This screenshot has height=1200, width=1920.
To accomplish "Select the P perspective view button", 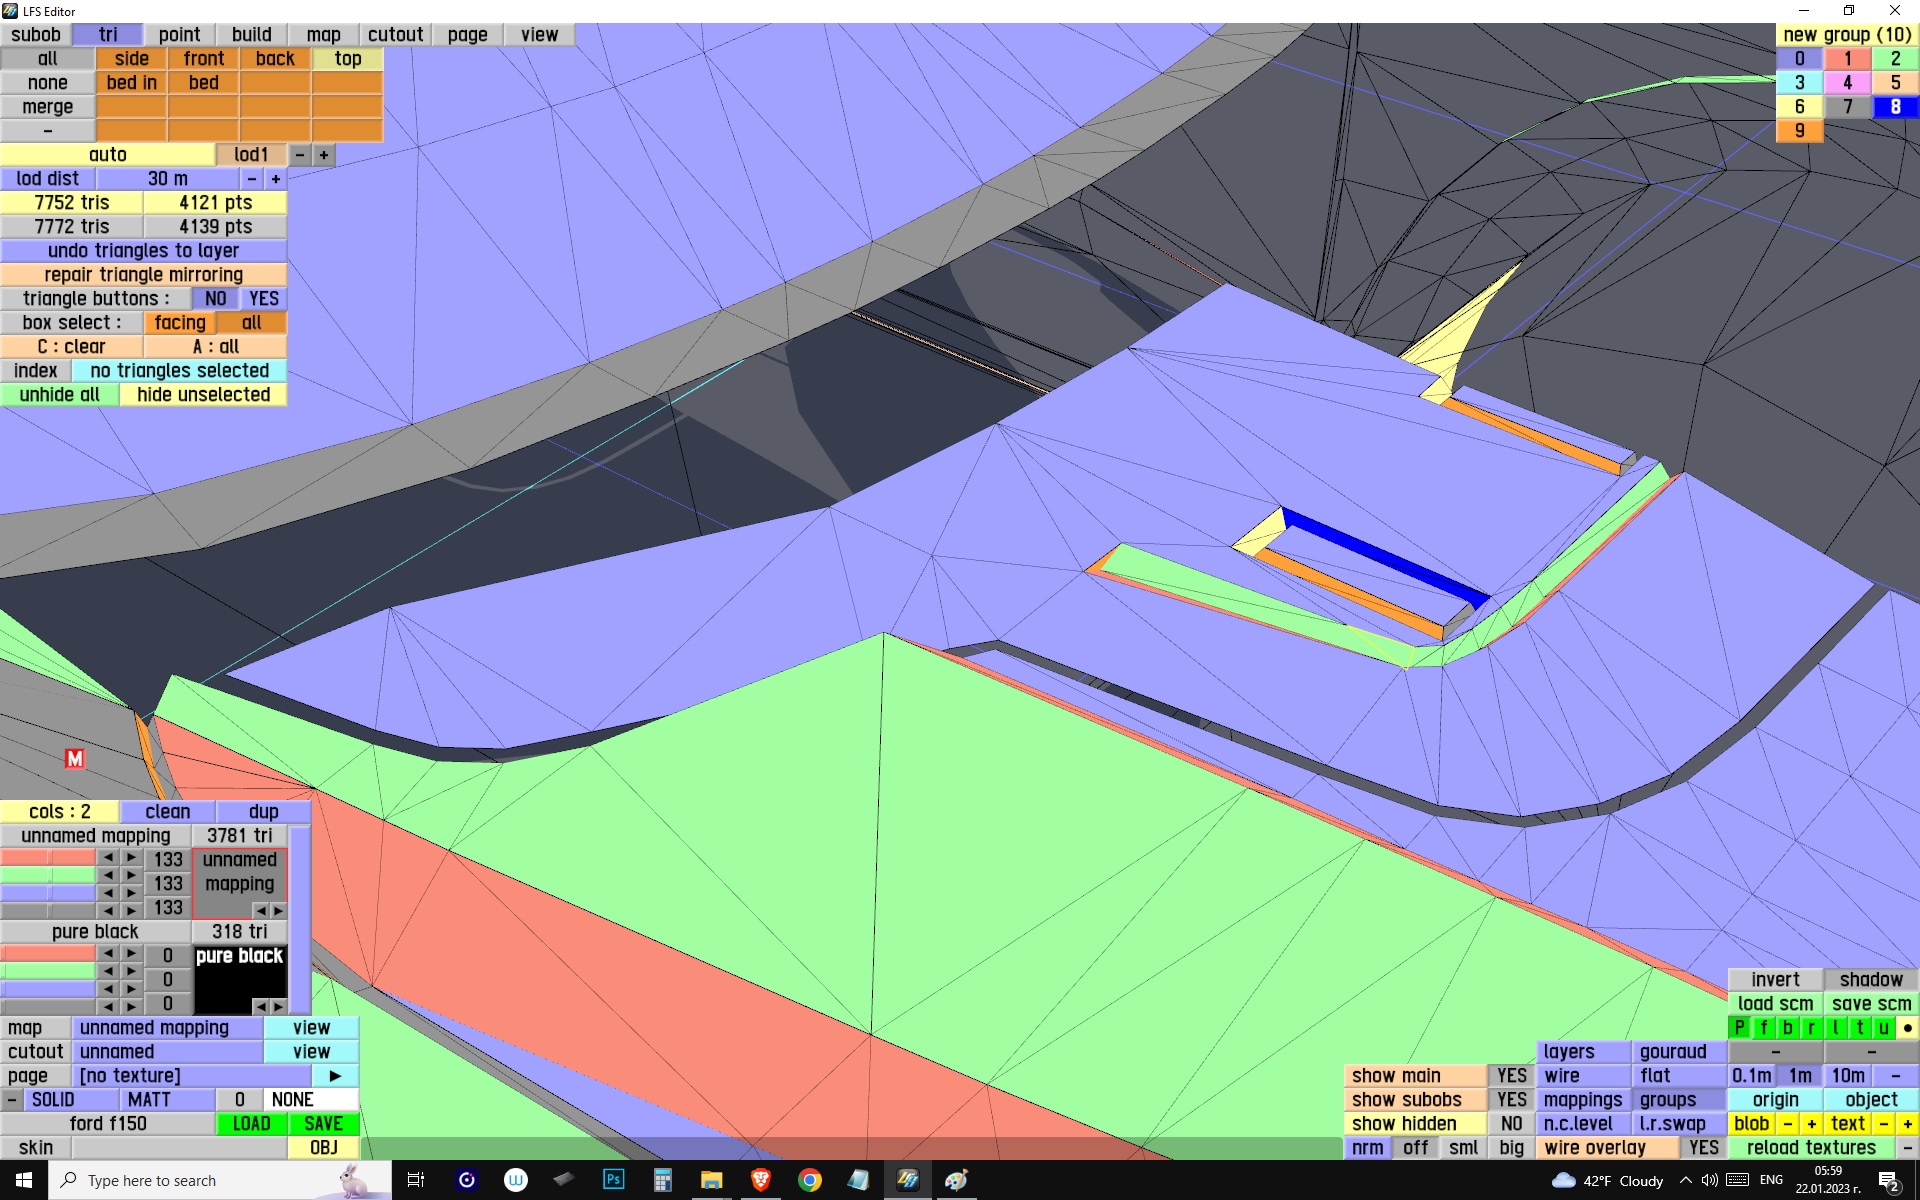I will tap(1740, 1028).
